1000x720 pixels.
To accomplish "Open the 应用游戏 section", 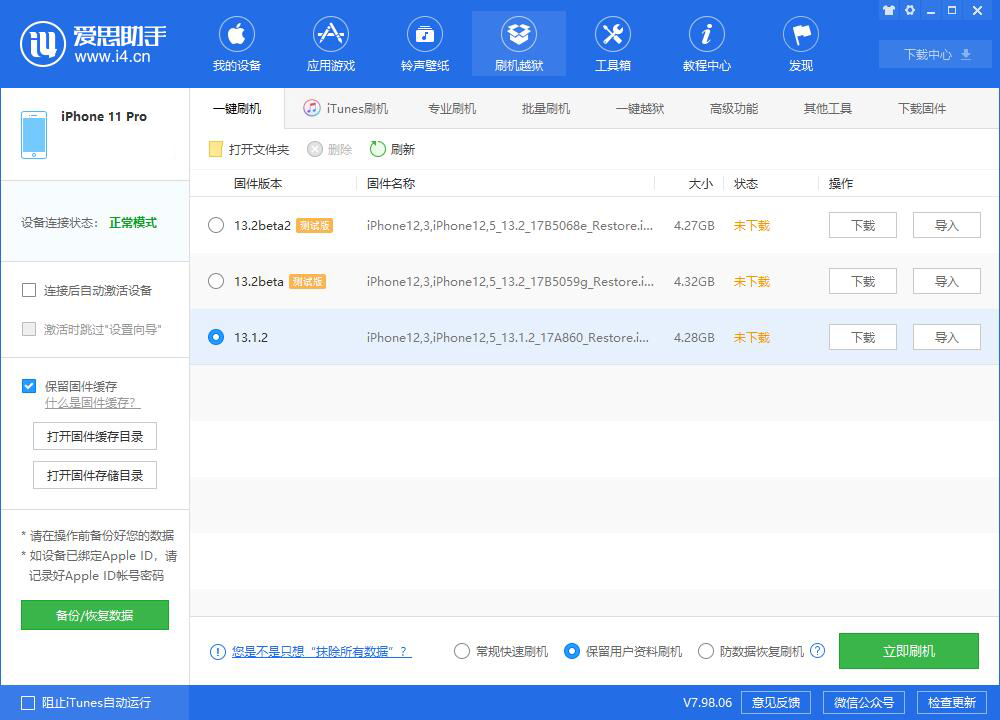I will point(330,43).
